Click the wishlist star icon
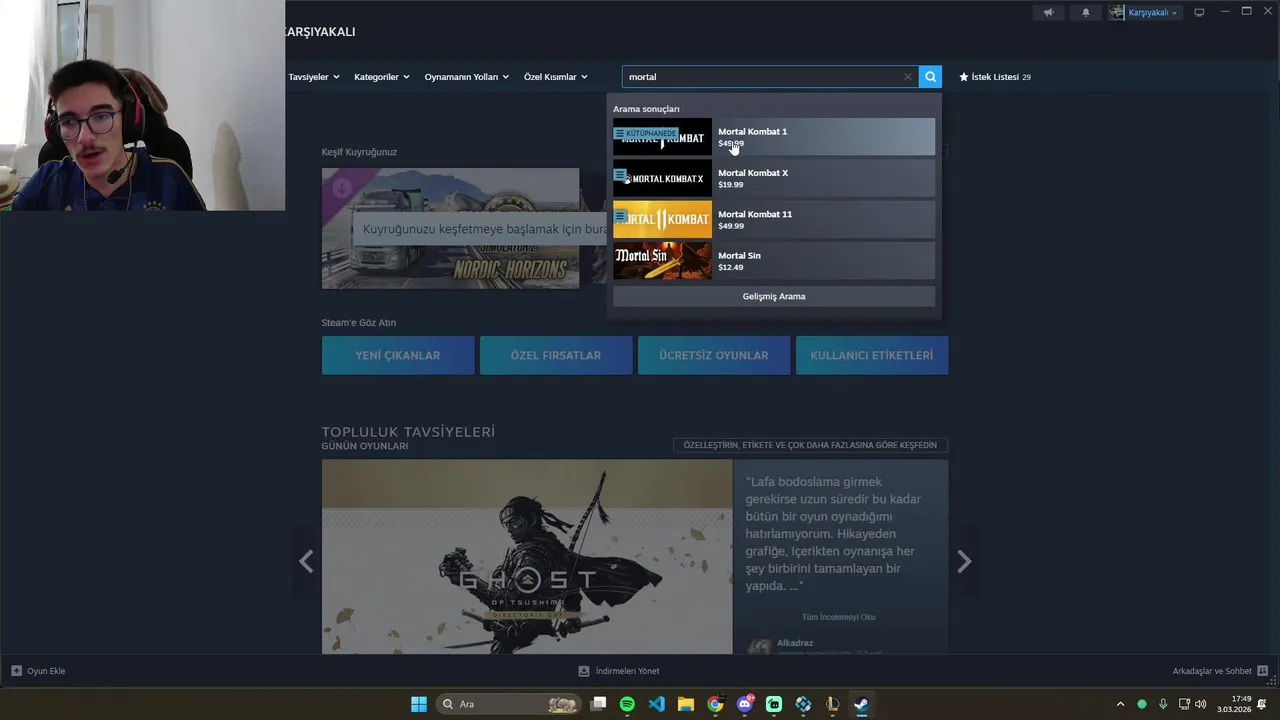1280x720 pixels. [x=964, y=77]
